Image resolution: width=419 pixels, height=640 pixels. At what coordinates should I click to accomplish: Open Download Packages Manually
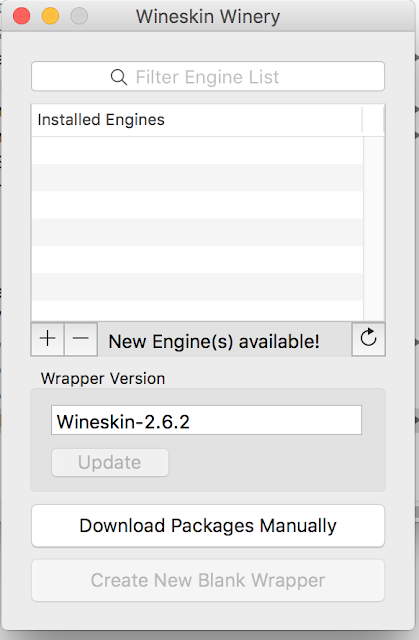(208, 526)
